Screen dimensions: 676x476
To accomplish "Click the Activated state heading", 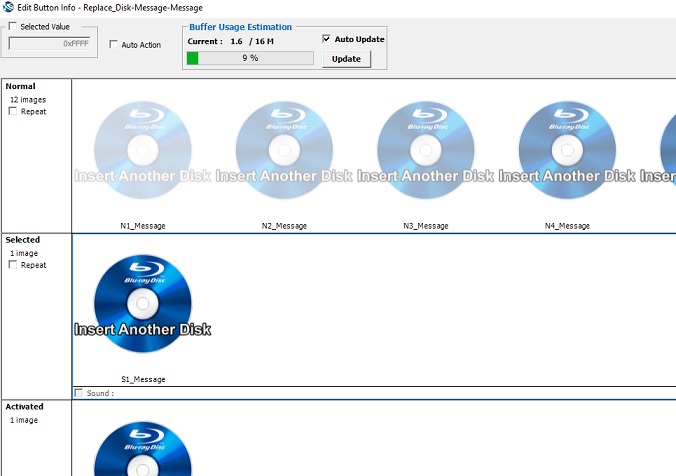I will [24, 407].
